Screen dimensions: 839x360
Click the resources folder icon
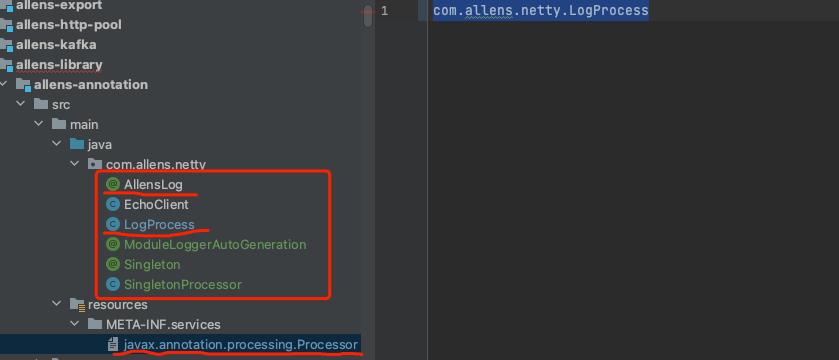pyautogui.click(x=78, y=305)
